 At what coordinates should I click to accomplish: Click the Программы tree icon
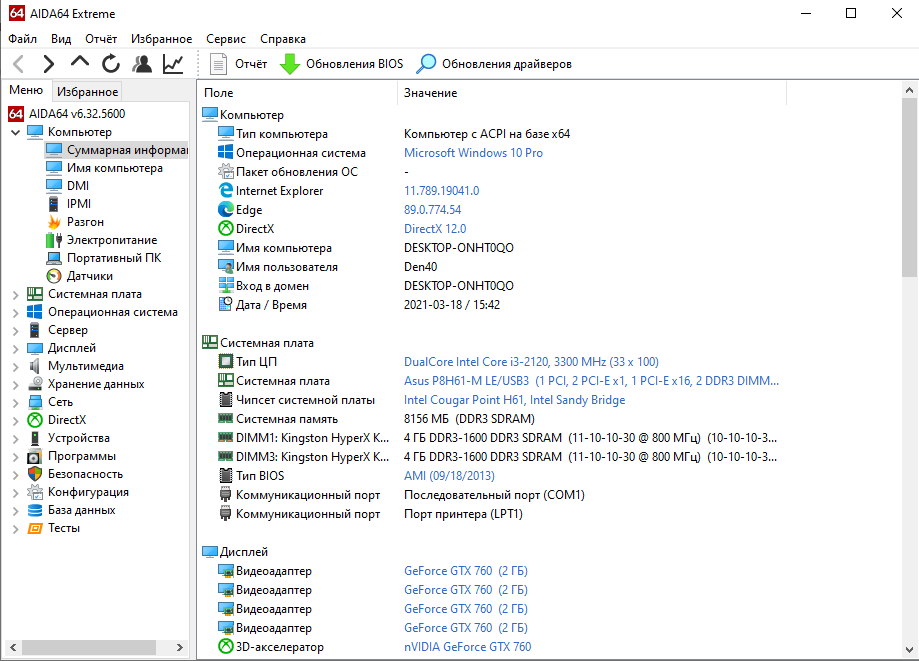[35, 456]
